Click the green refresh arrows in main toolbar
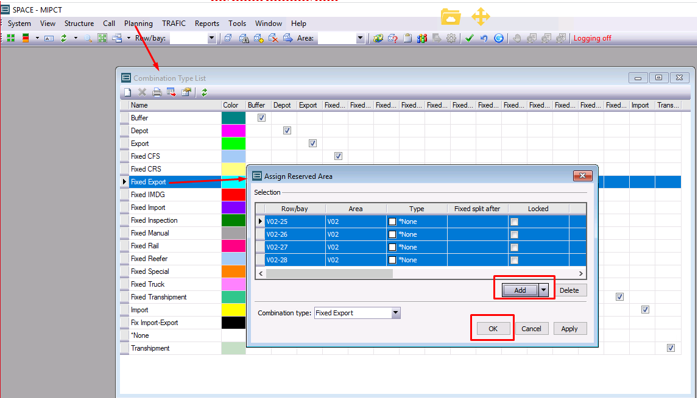This screenshot has width=697, height=398. 64,38
